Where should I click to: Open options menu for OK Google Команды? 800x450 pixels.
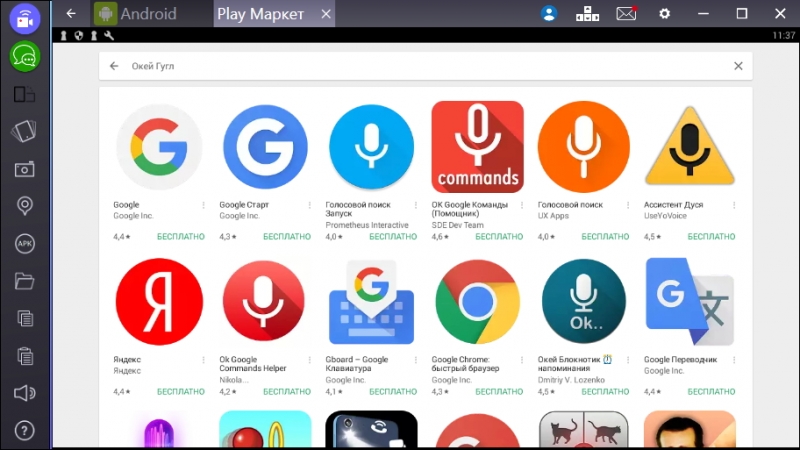click(x=521, y=205)
